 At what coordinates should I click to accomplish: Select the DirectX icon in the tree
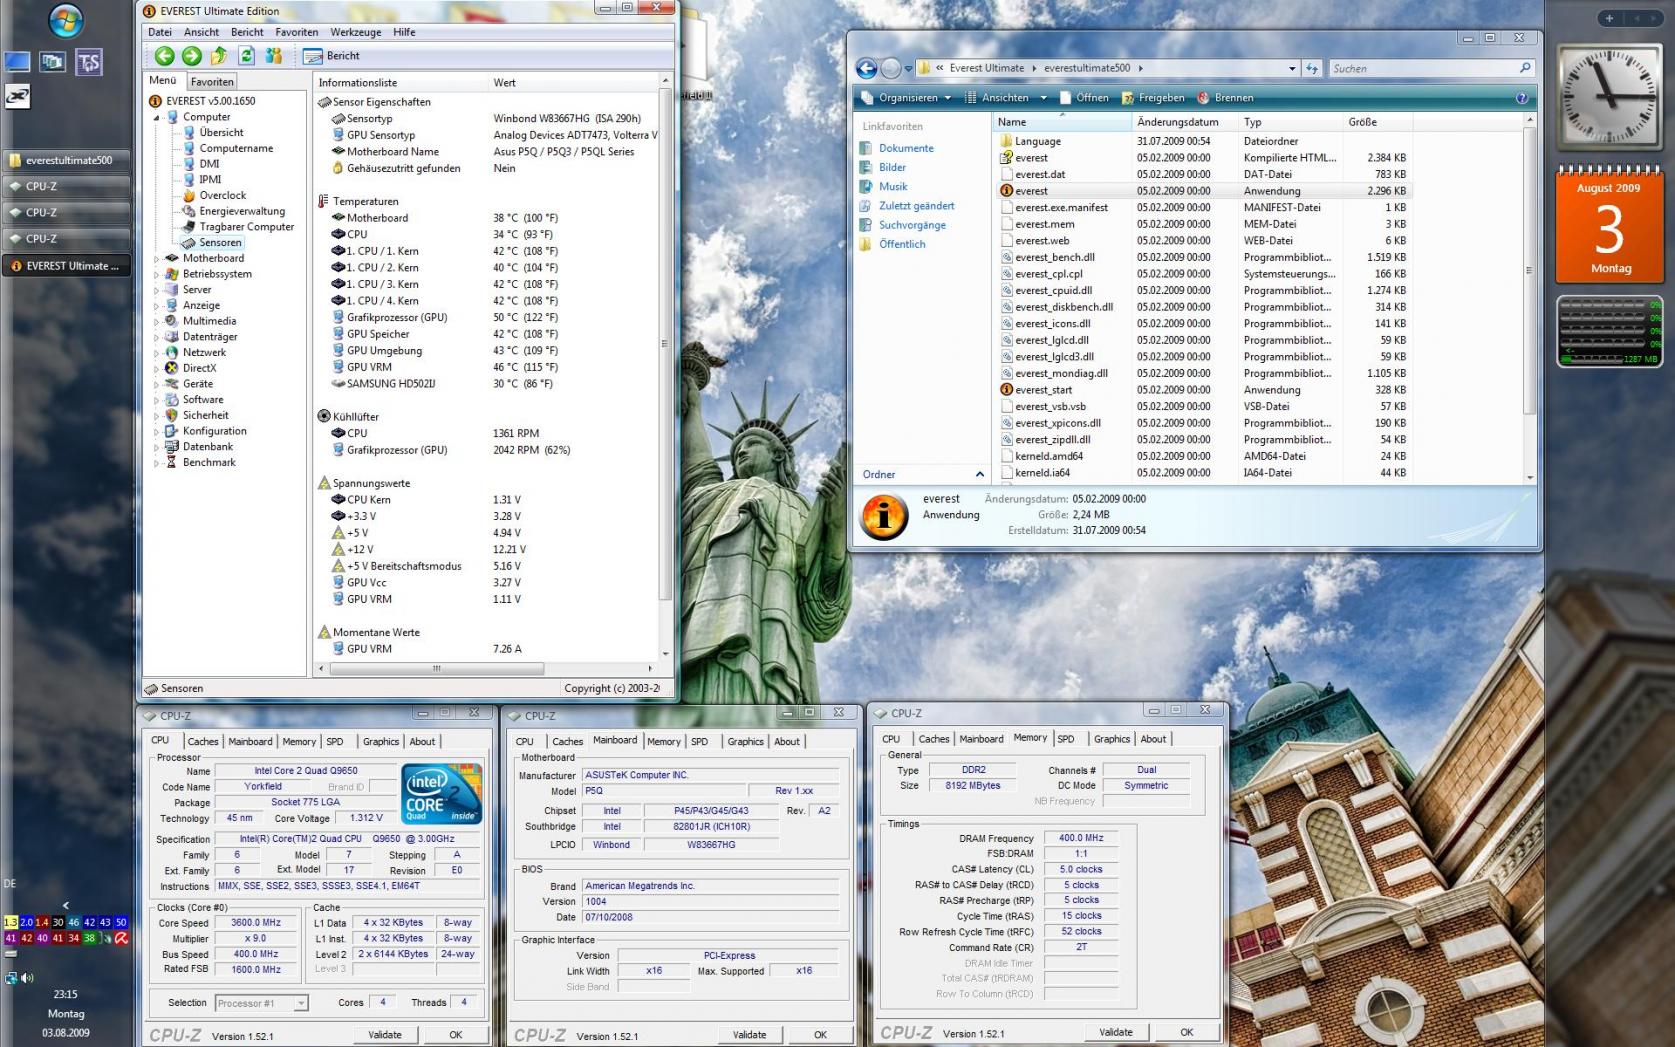[x=172, y=368]
